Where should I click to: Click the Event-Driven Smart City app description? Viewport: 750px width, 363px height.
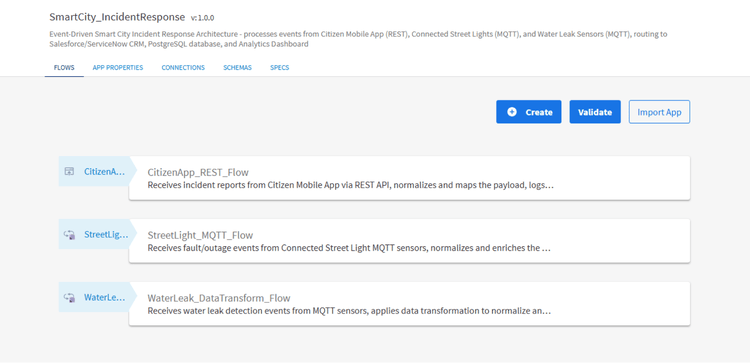pyautogui.click(x=358, y=39)
